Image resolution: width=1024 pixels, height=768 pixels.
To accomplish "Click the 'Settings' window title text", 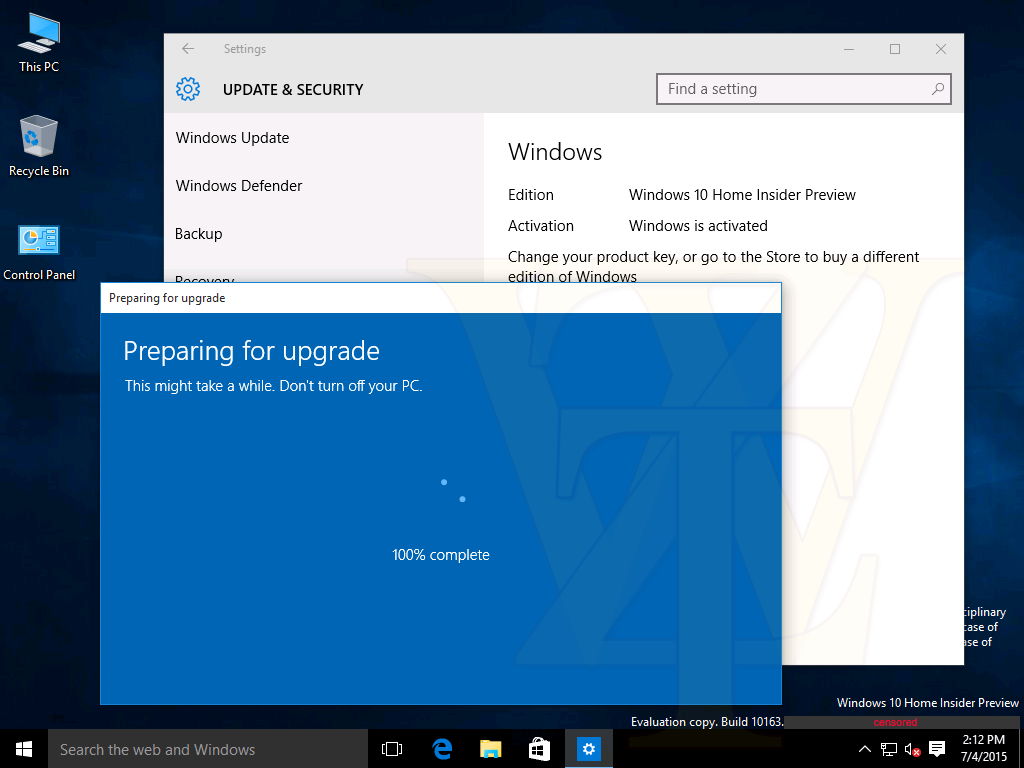I will [x=245, y=49].
